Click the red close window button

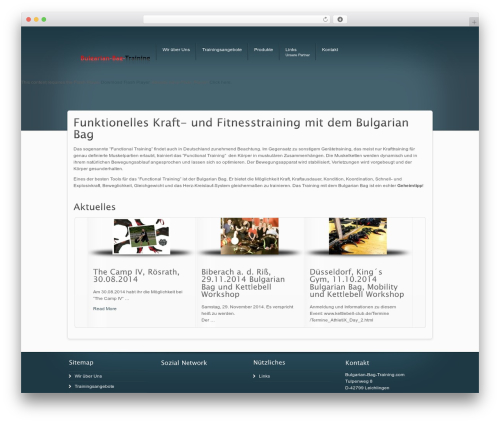click(29, 20)
